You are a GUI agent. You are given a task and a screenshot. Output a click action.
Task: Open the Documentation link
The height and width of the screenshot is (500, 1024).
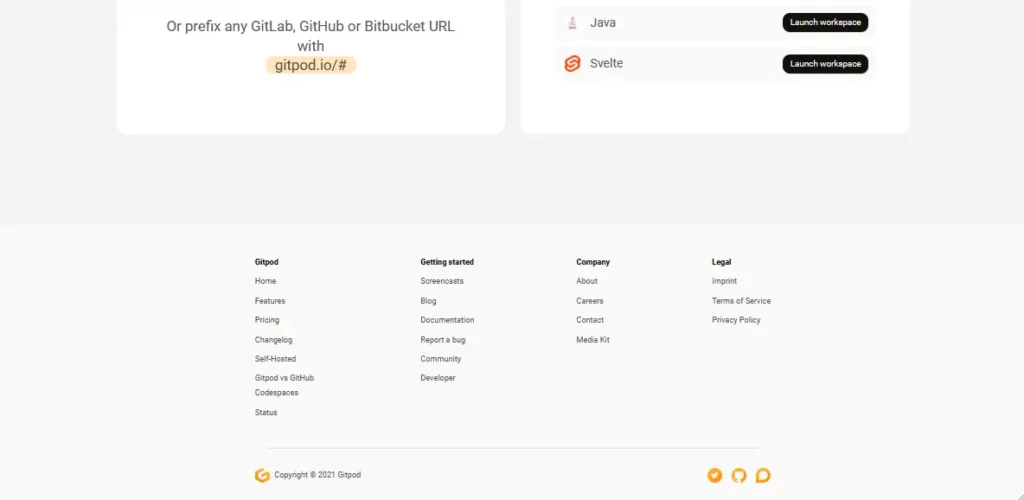(x=447, y=320)
